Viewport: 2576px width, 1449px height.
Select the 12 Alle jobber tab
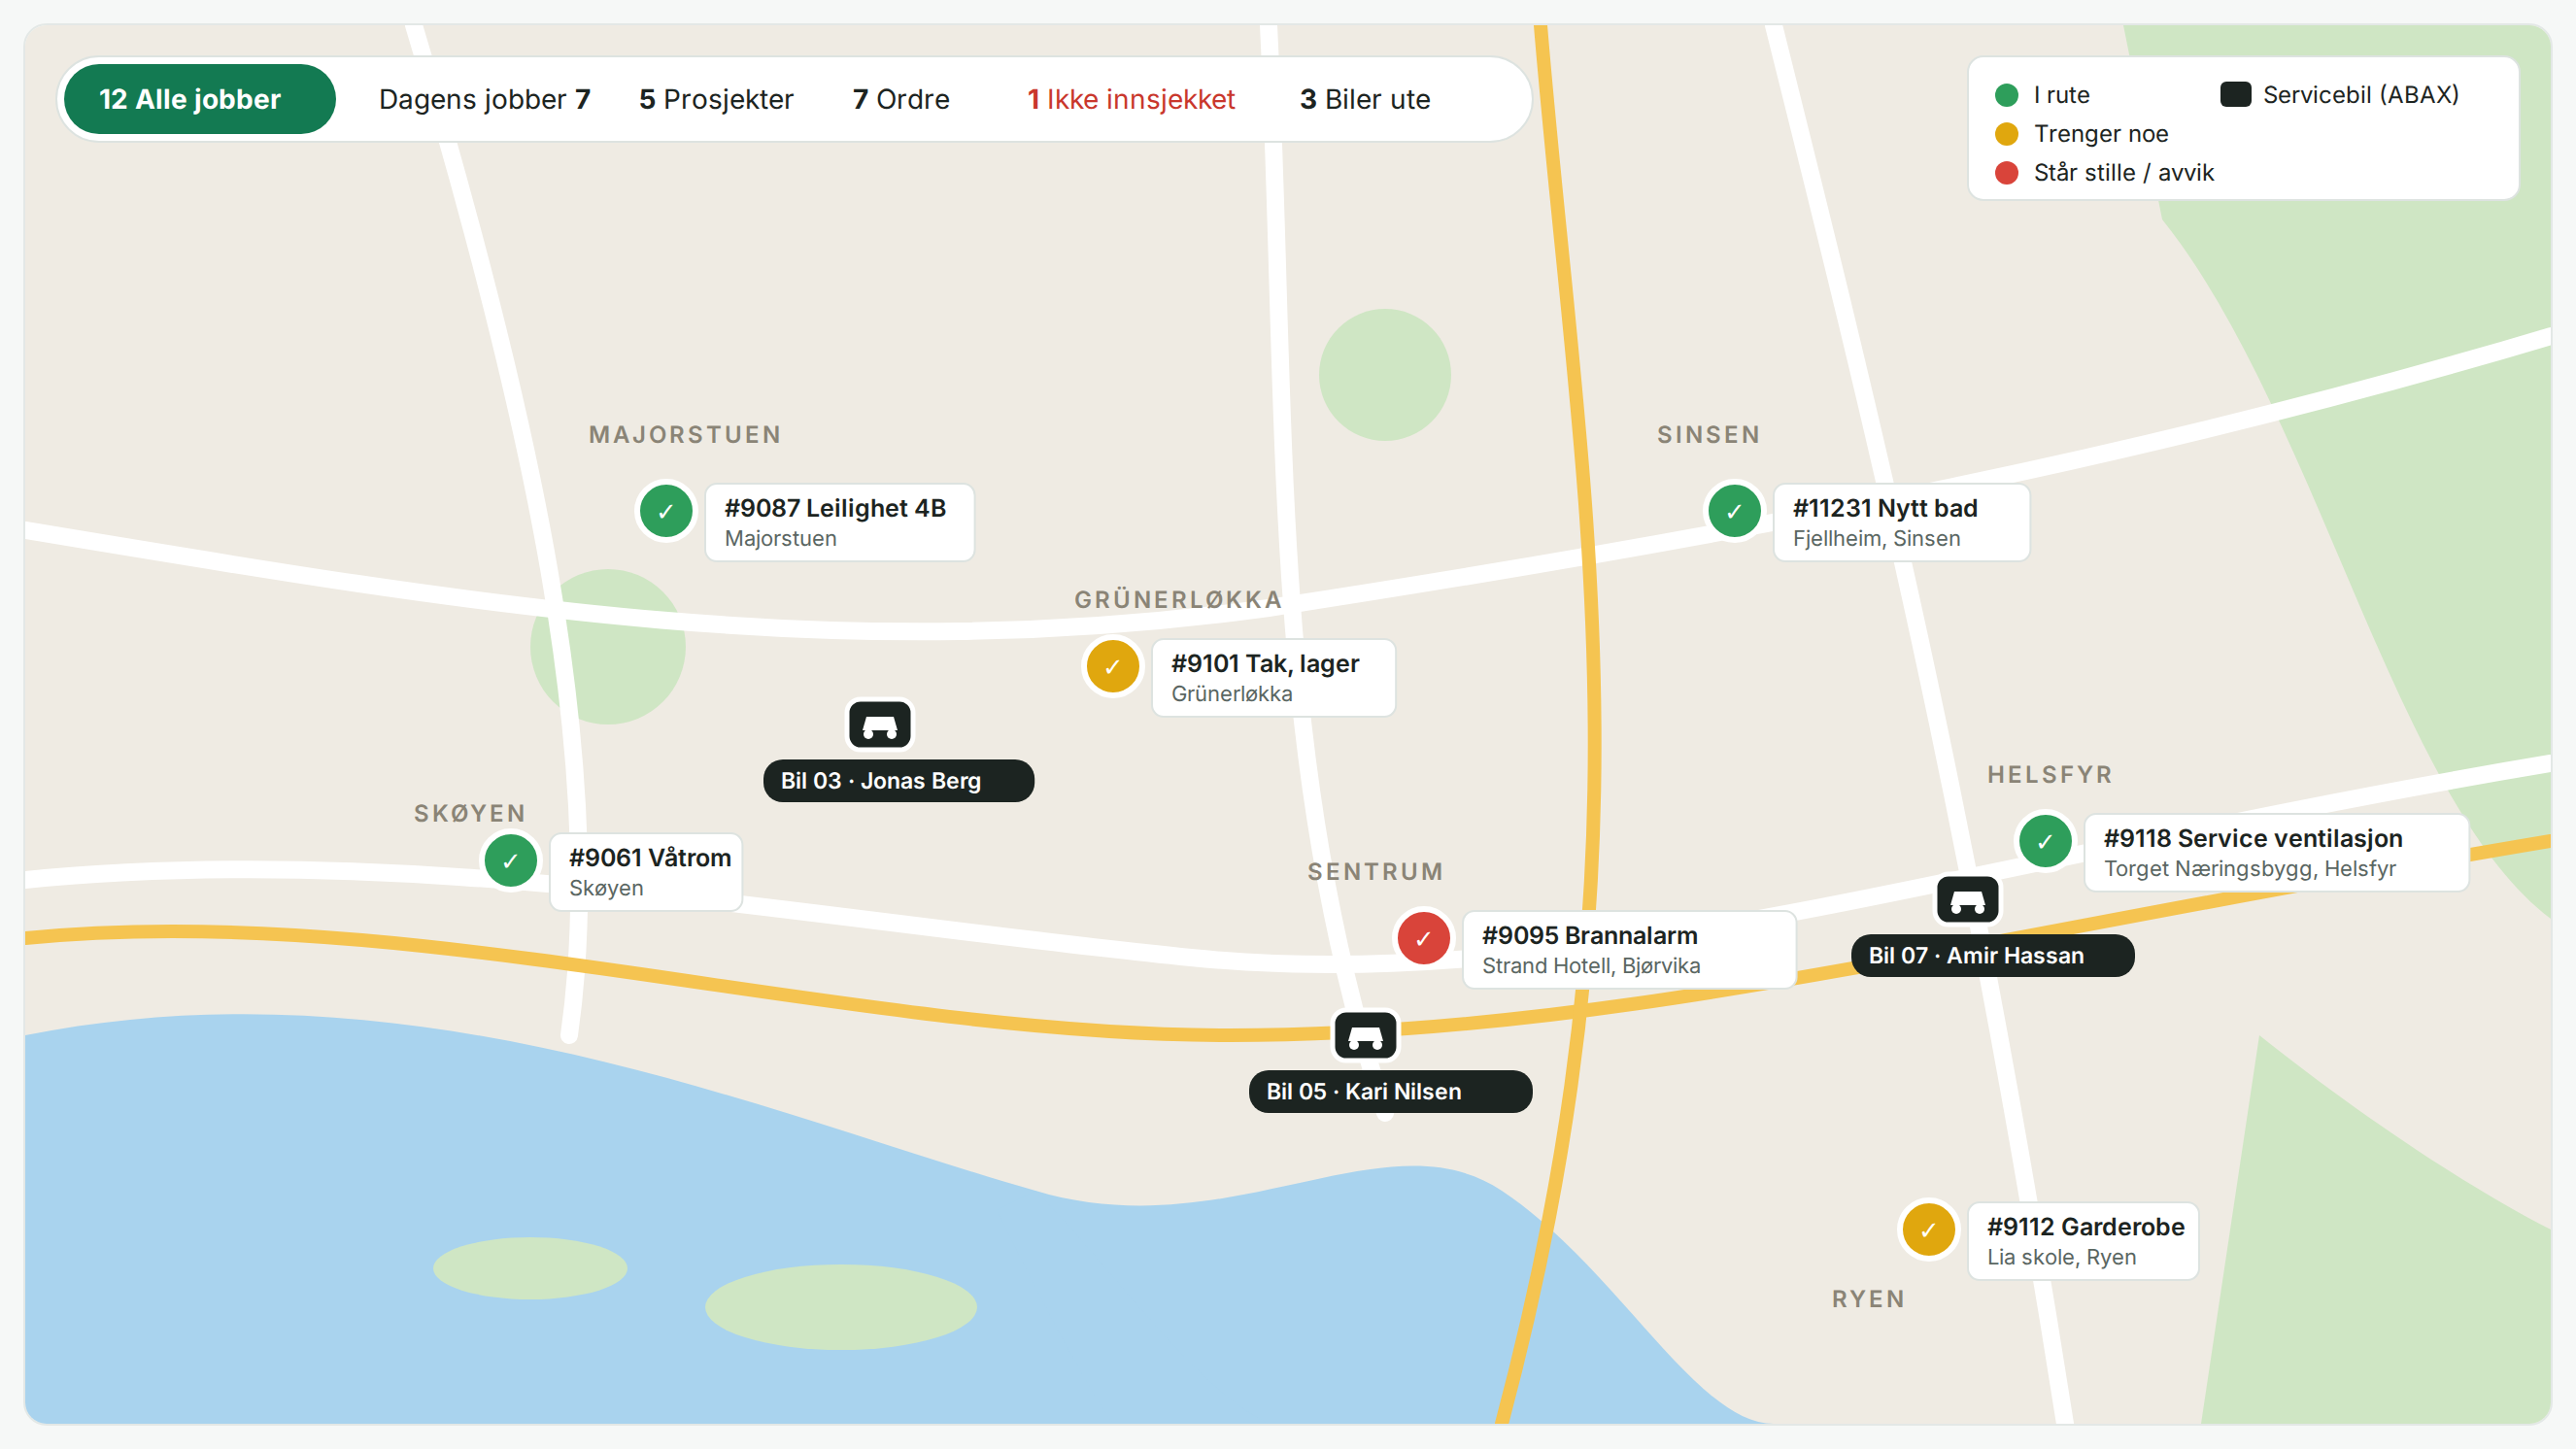(x=199, y=99)
